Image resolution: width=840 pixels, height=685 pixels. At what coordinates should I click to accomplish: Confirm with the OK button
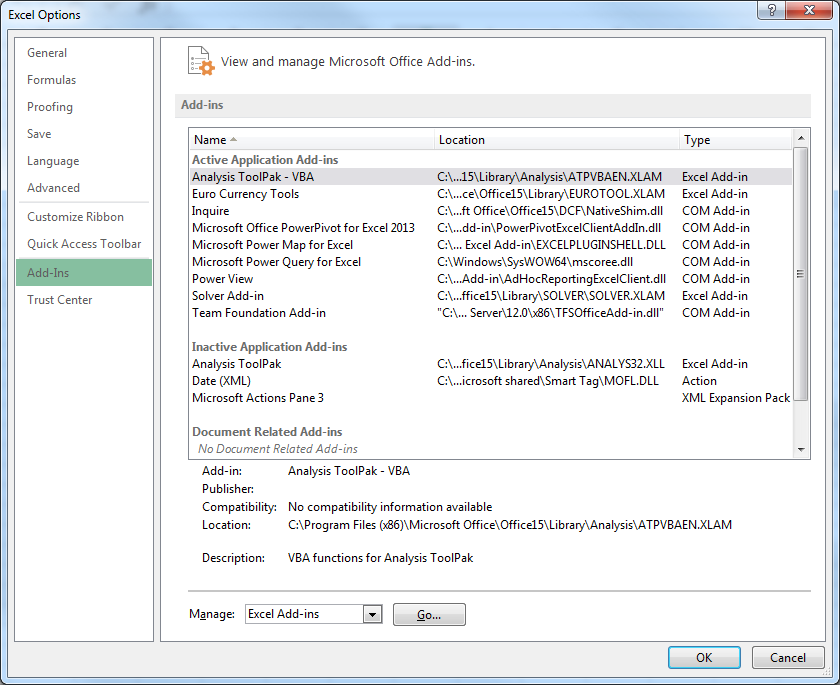[x=704, y=658]
